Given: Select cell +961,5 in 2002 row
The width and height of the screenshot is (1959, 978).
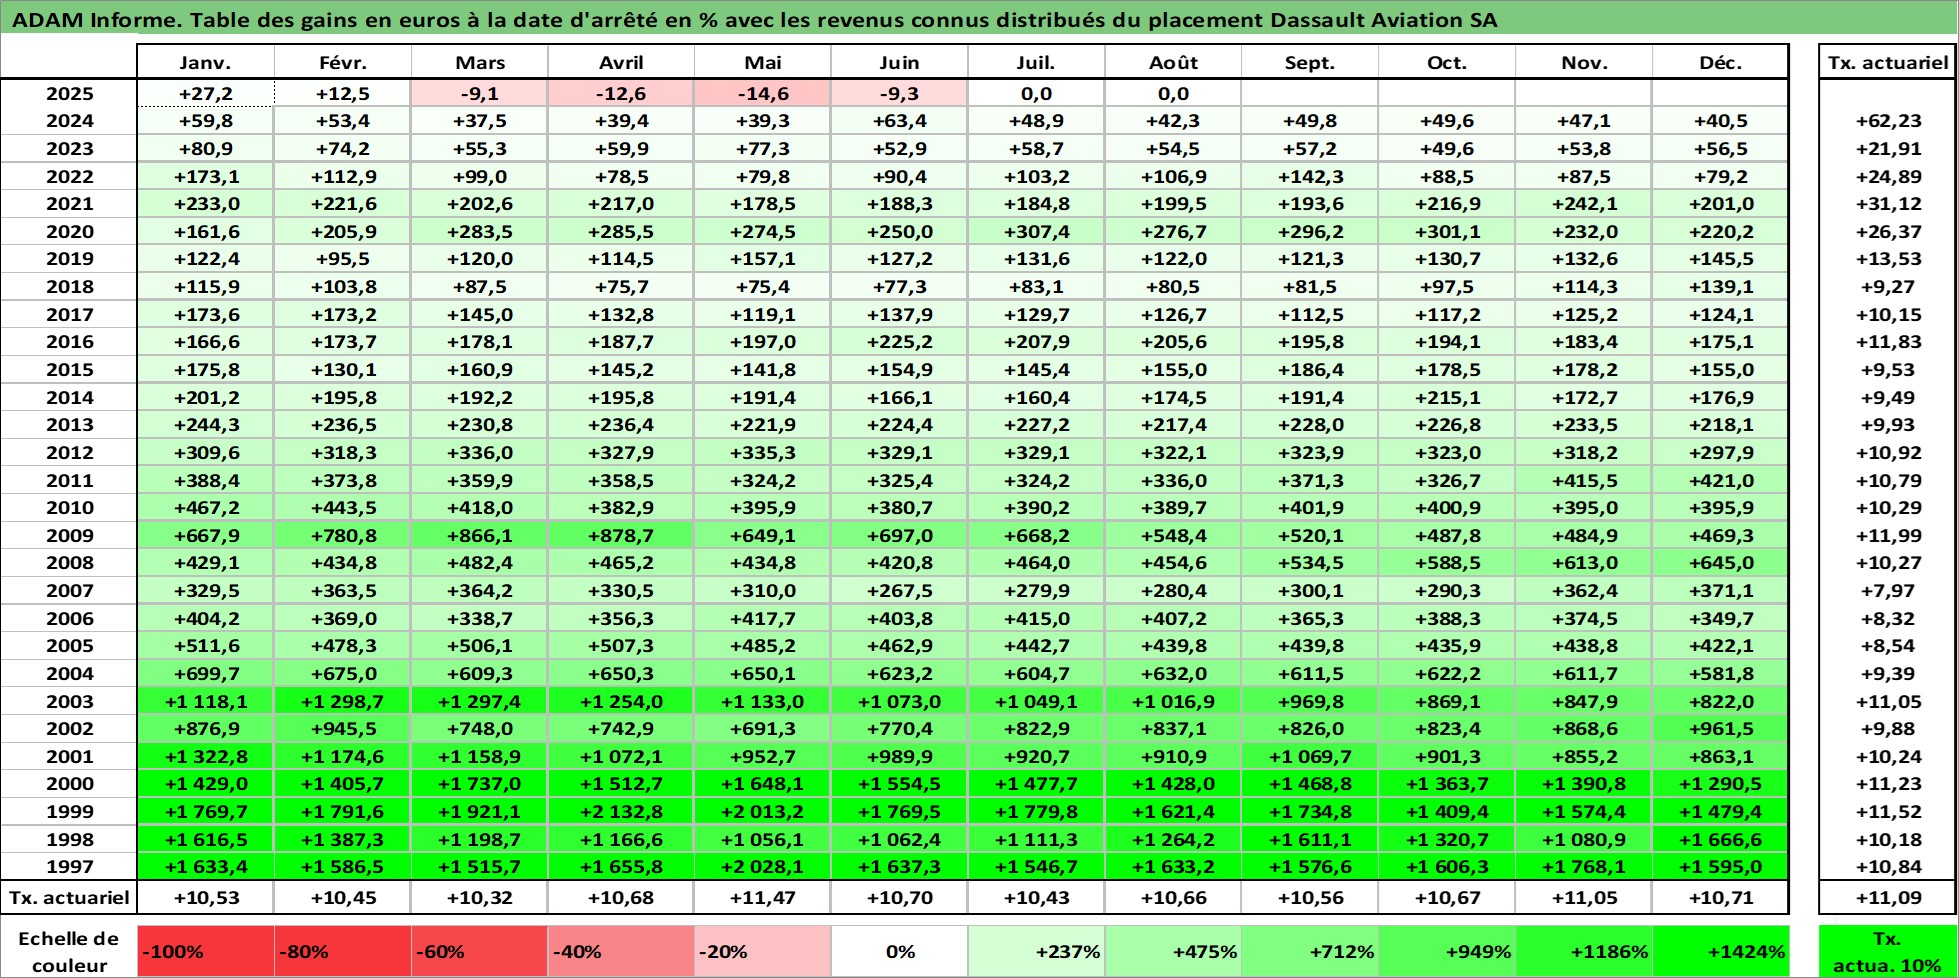Looking at the screenshot, I should pos(1721,729).
